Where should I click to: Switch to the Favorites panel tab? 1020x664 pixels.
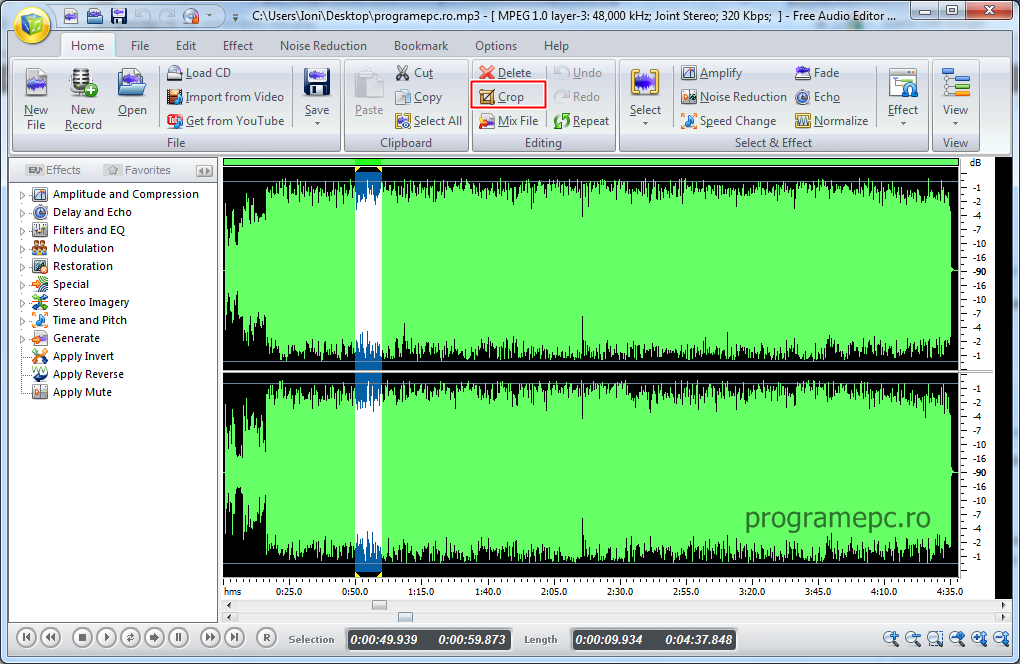click(x=139, y=170)
